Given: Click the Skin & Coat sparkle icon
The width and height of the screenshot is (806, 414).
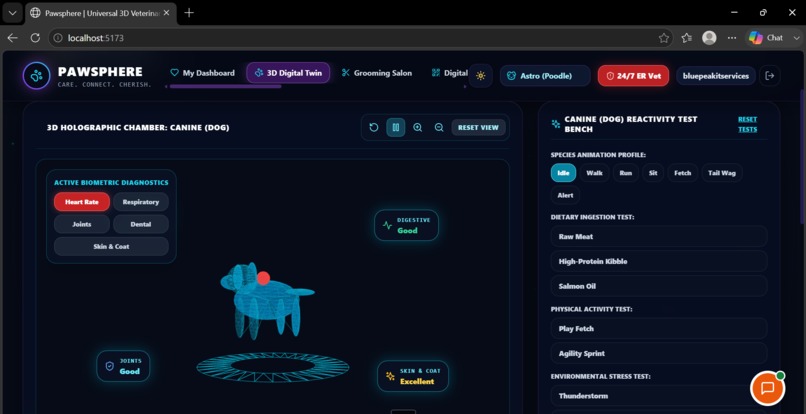Looking at the screenshot, I should (x=390, y=376).
